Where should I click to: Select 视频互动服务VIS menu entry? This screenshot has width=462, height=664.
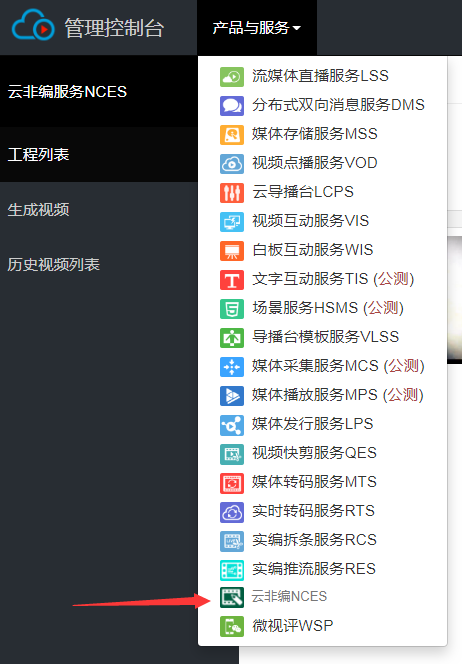click(x=310, y=221)
